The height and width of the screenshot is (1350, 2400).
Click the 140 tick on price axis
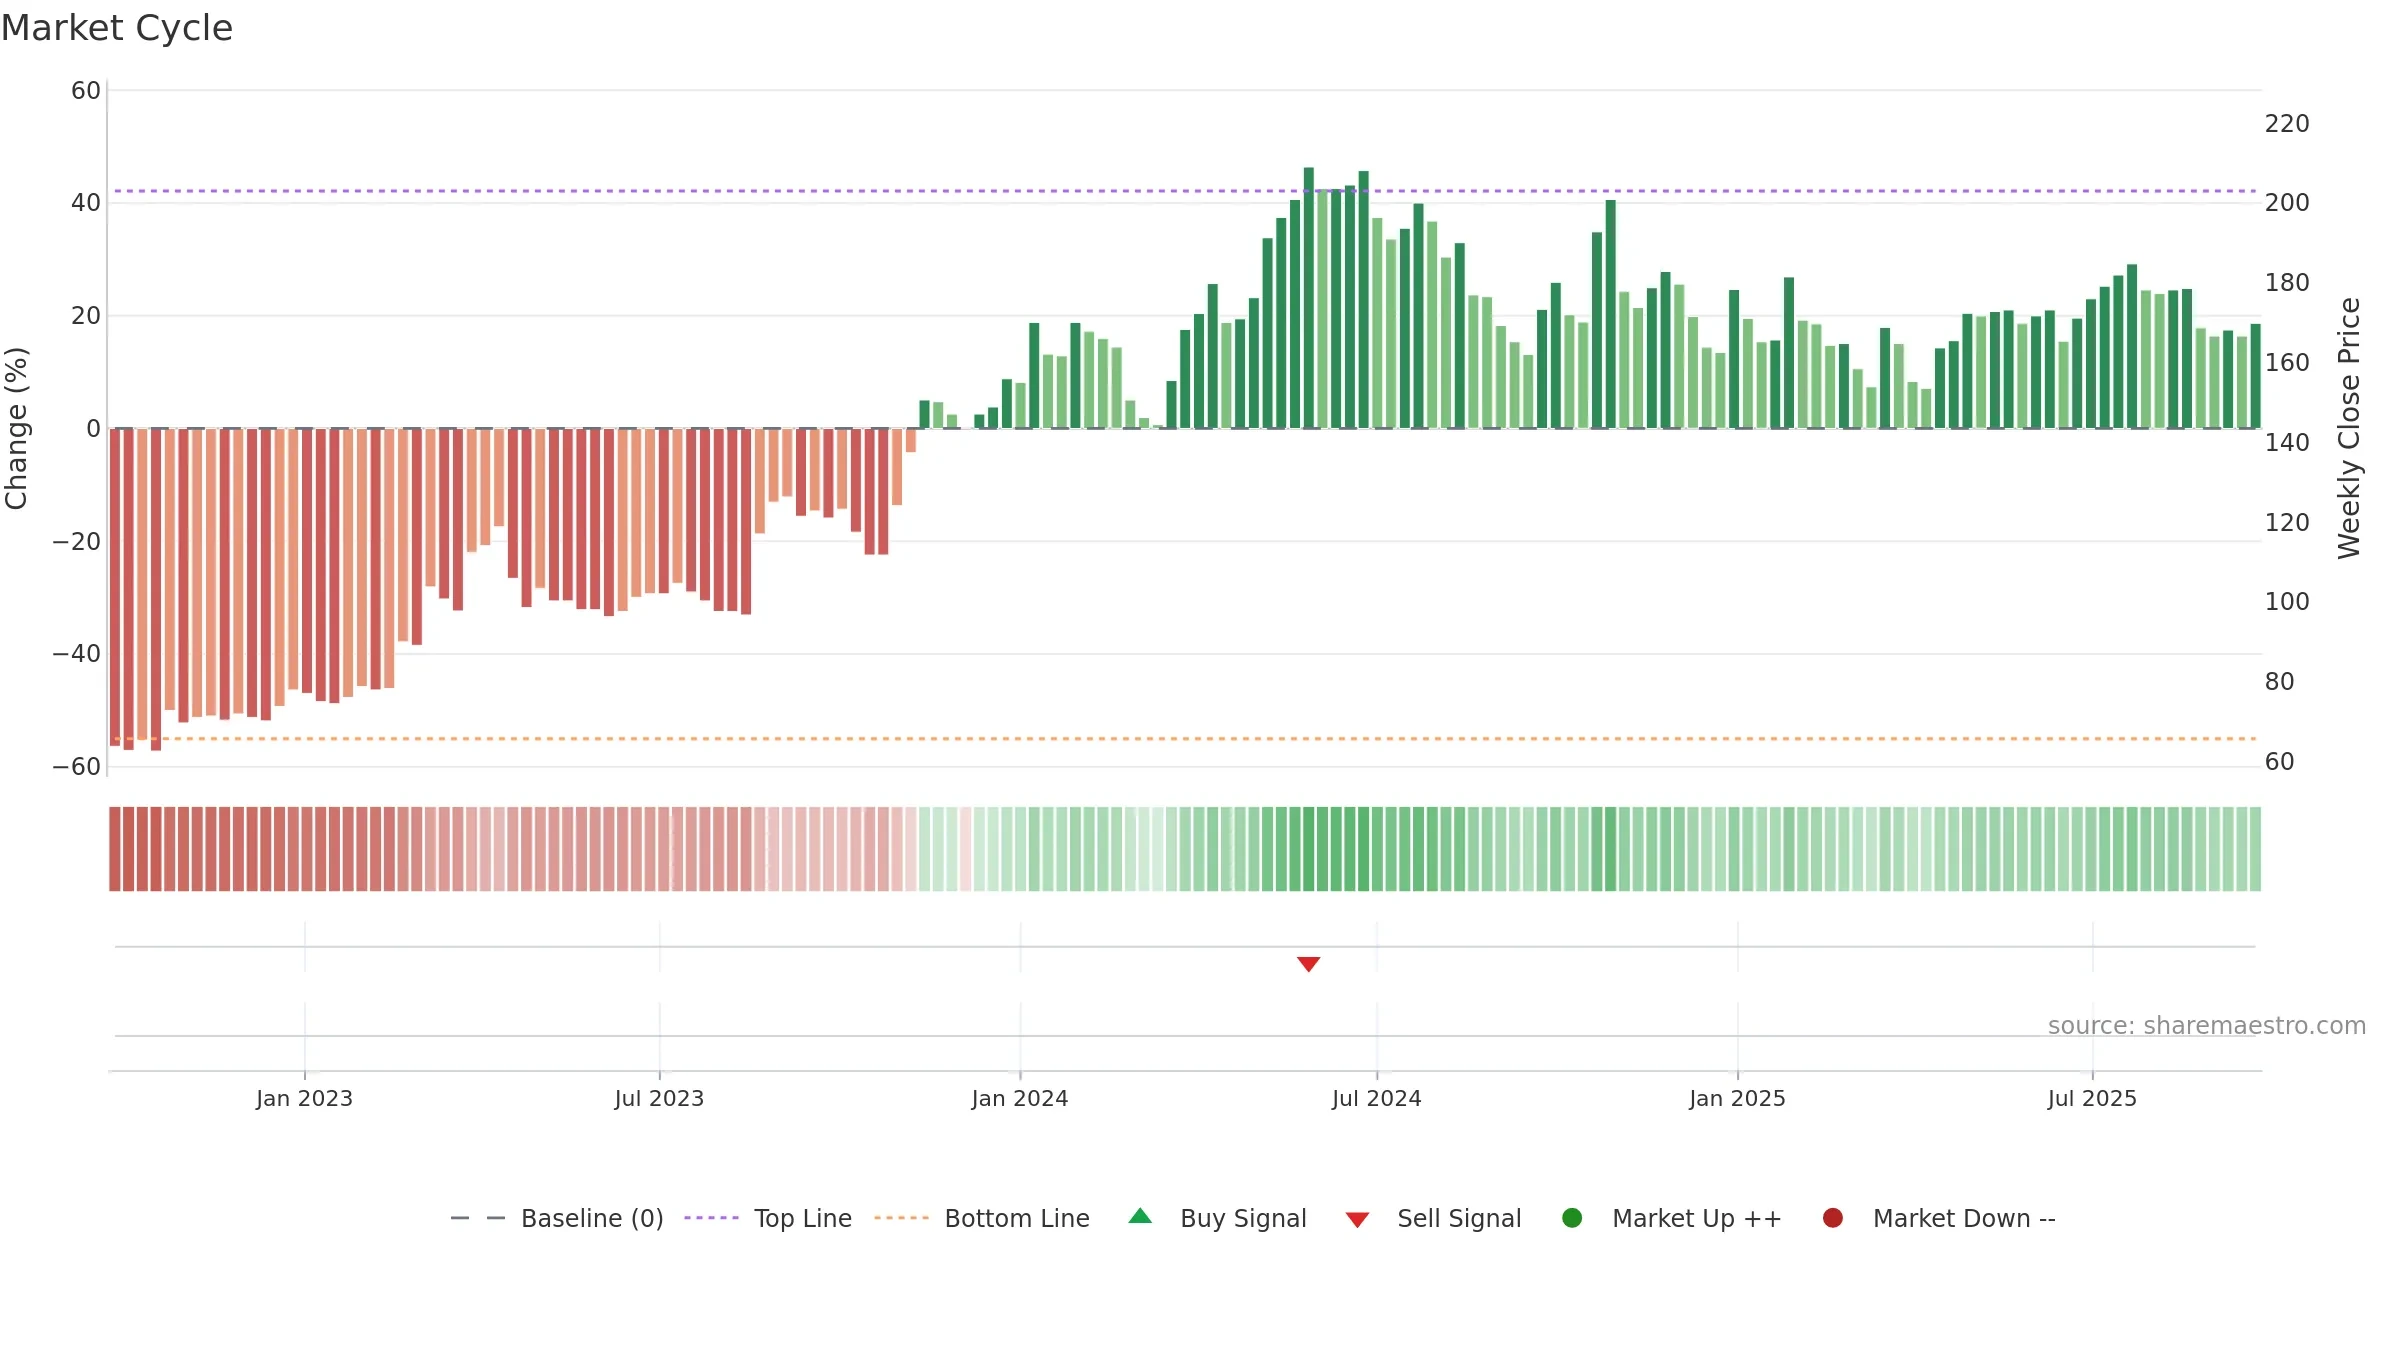pos(2287,443)
